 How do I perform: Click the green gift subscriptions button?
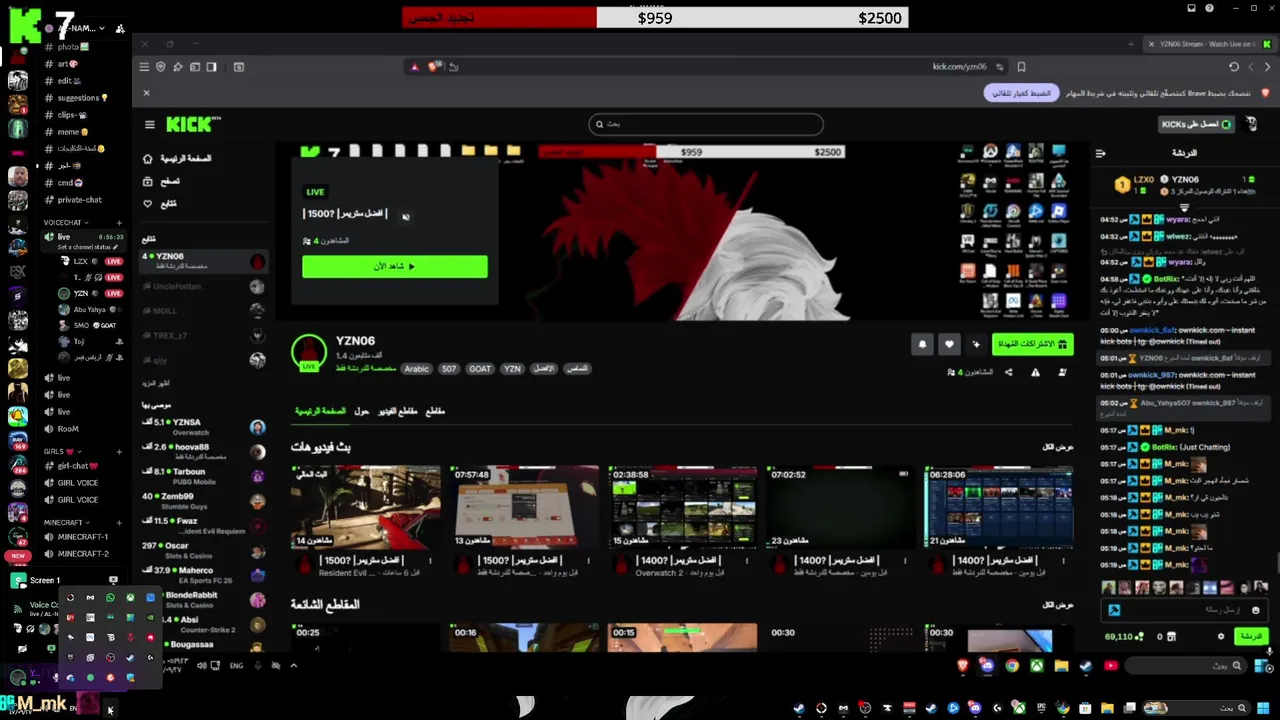(x=1032, y=344)
